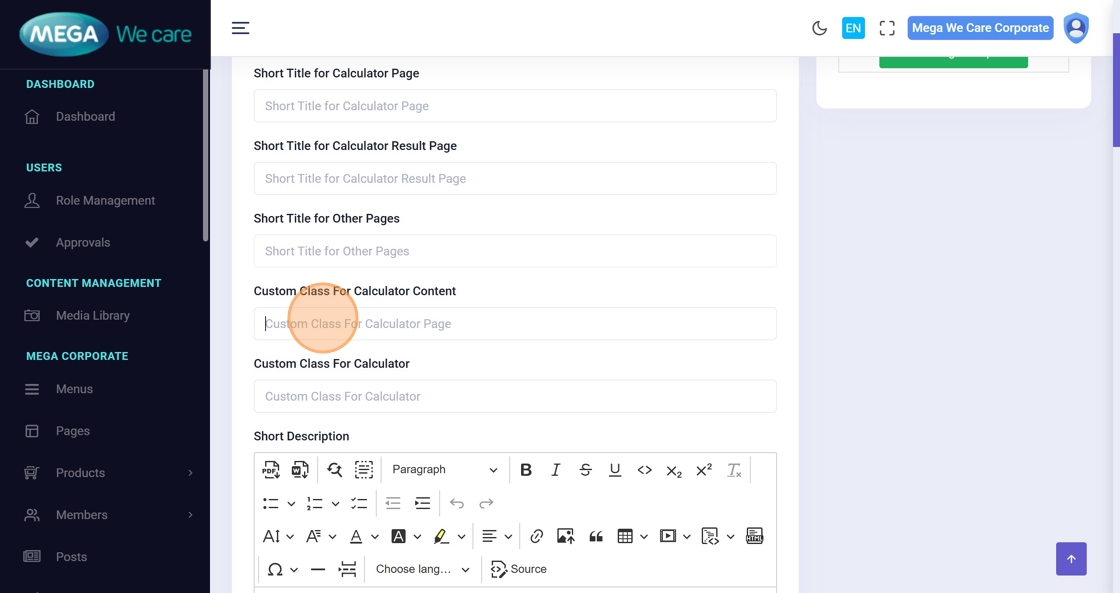
Task: Apply bold formatting in the editor
Action: click(x=526, y=470)
